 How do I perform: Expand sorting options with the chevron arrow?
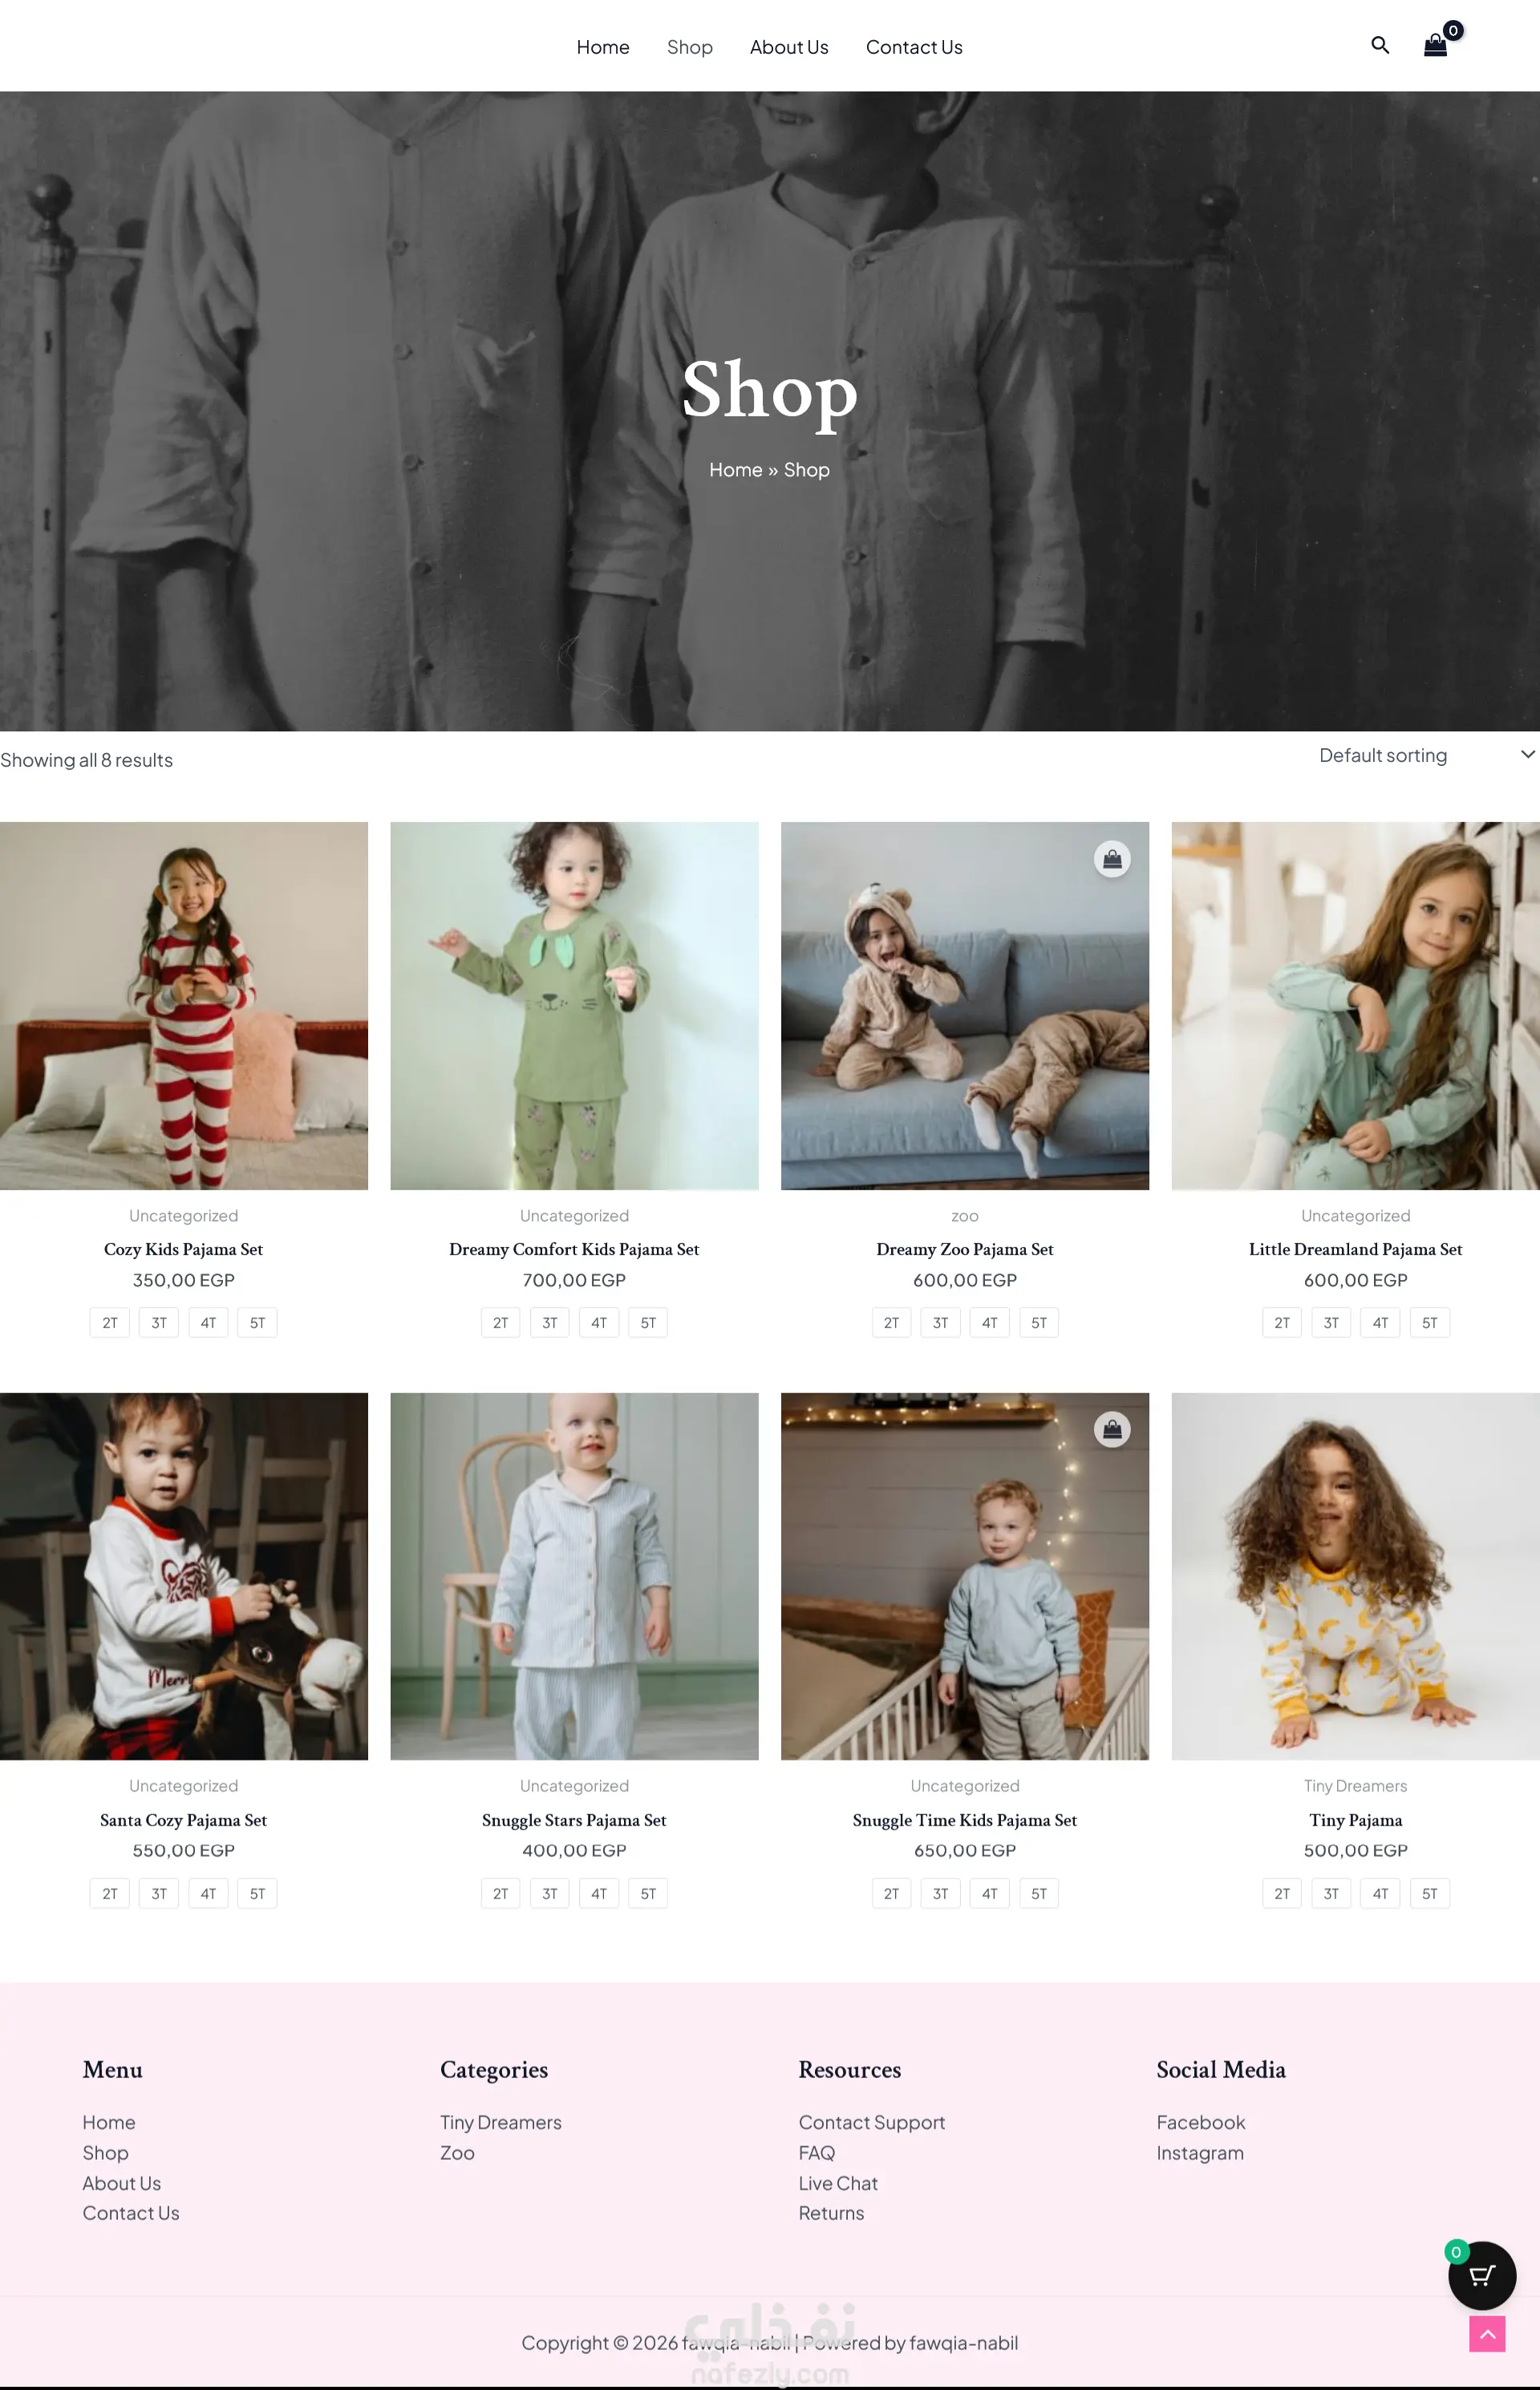1528,754
